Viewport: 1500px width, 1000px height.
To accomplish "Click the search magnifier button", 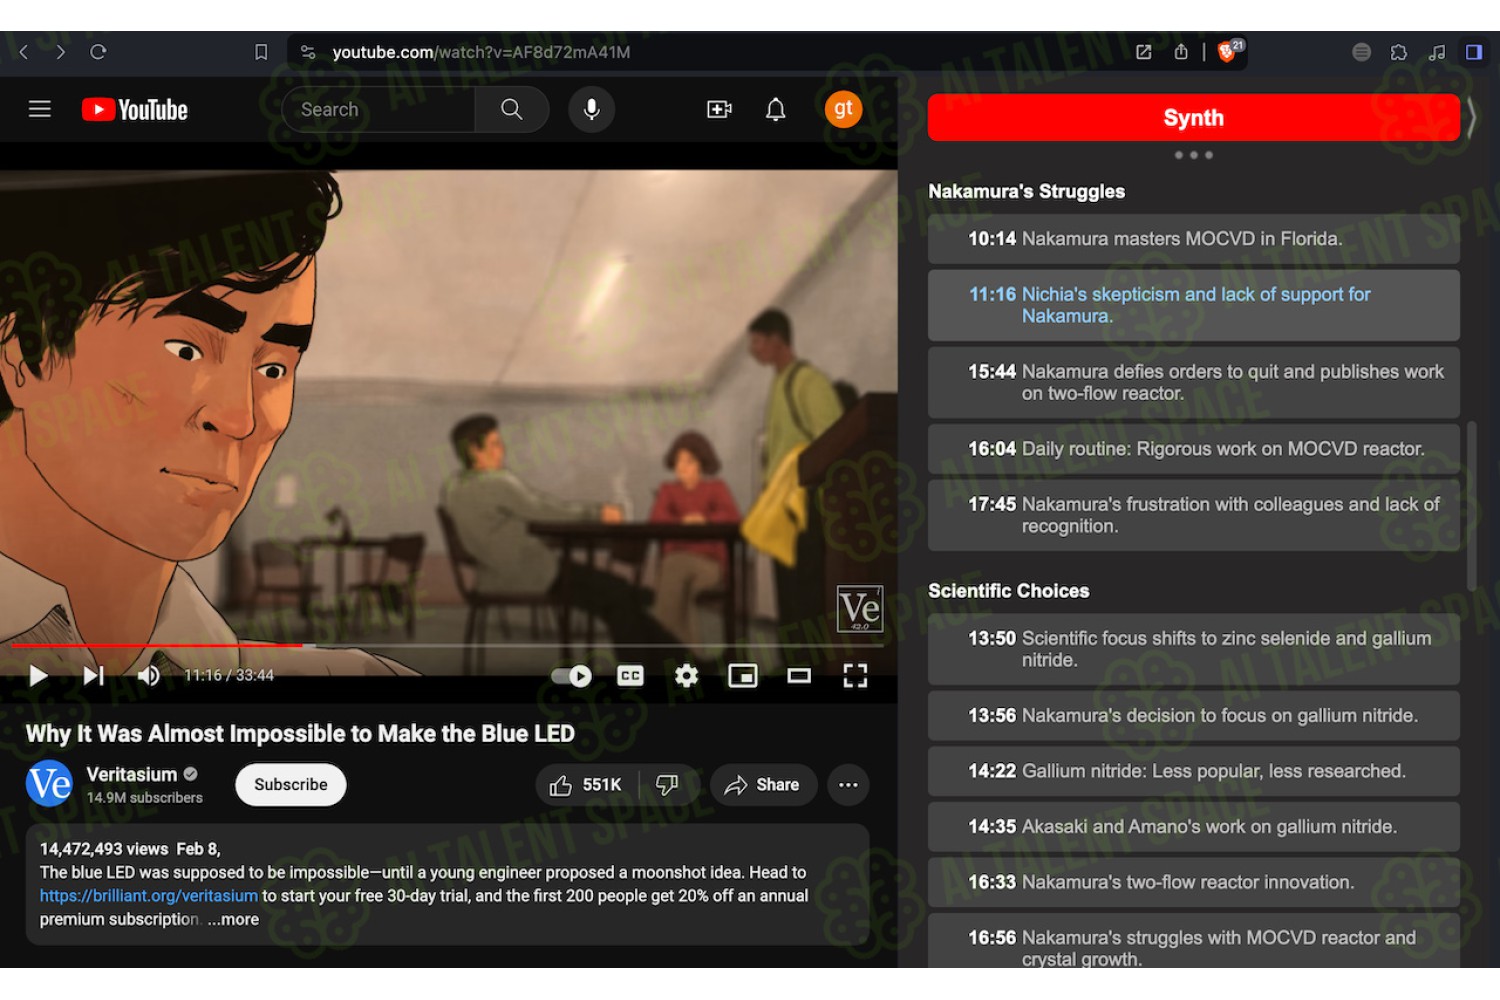I will 511,110.
